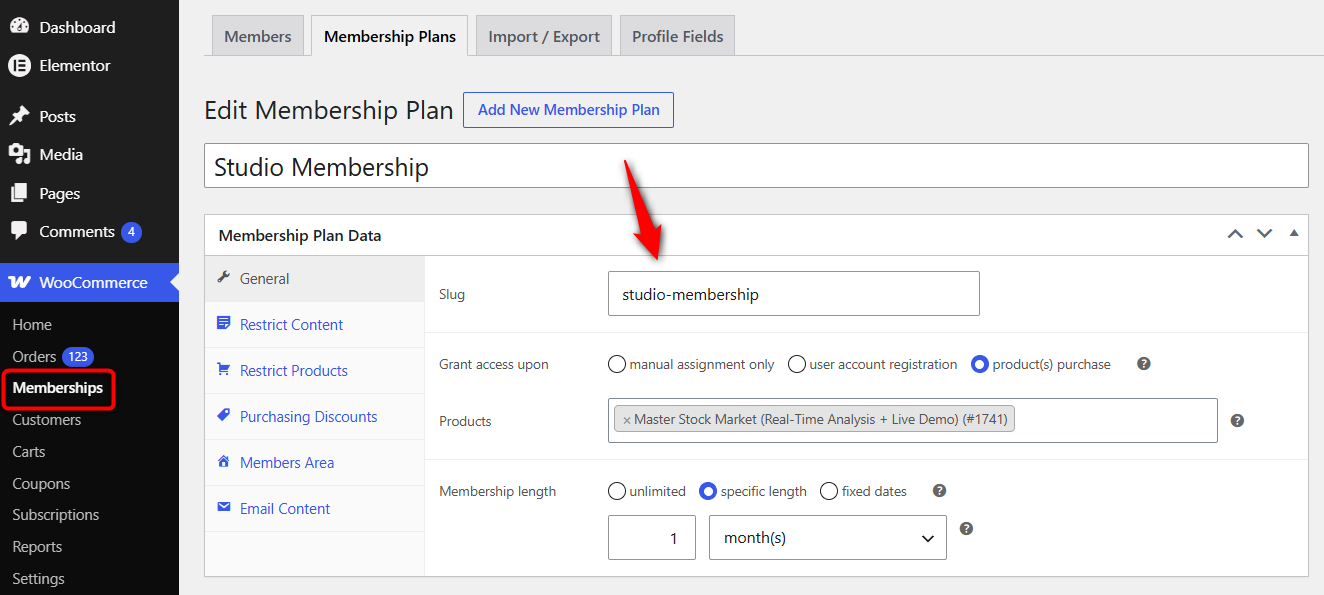Select manual assignment only option
The image size is (1324, 595).
coord(617,364)
